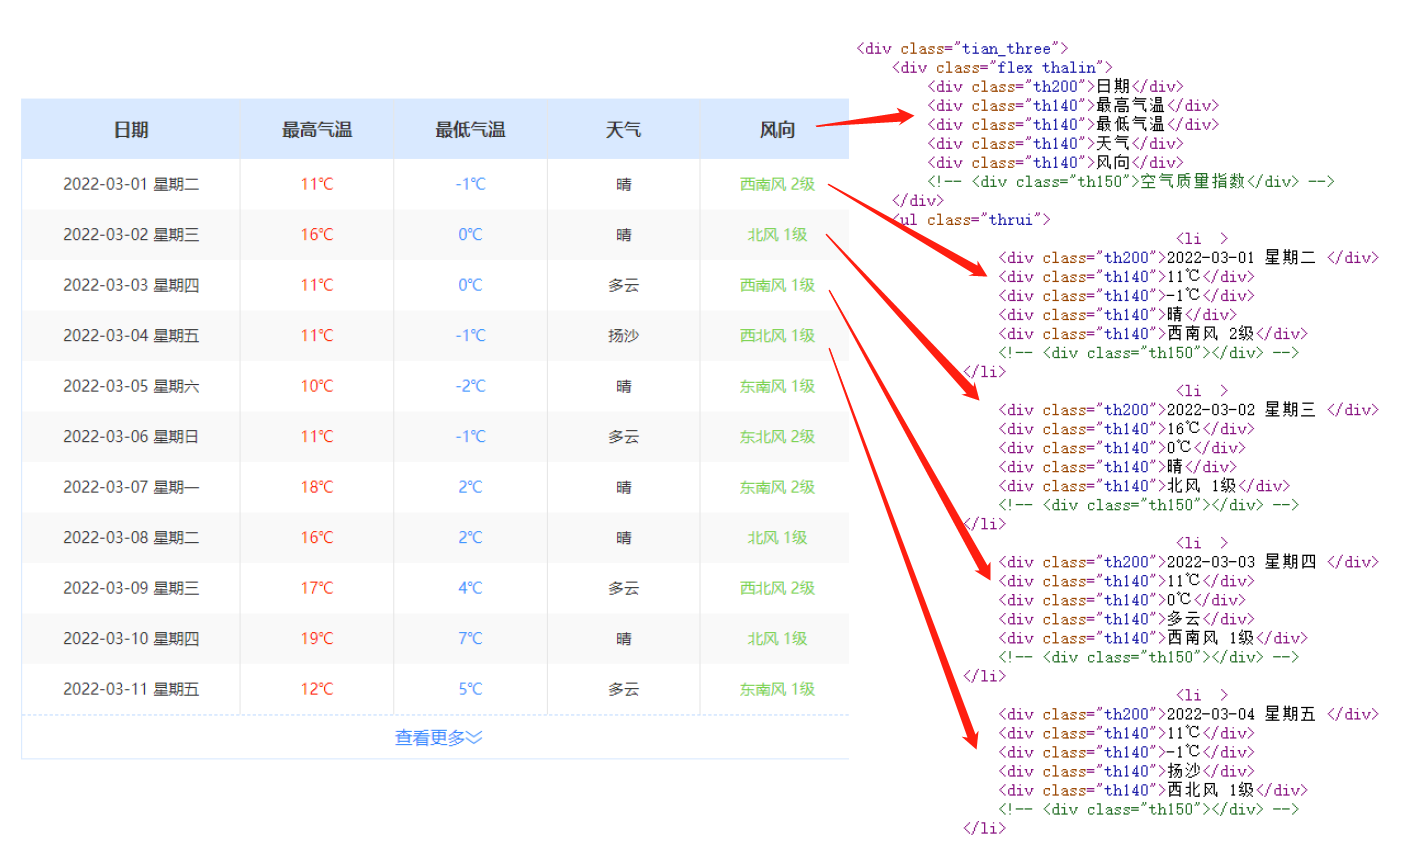Image resolution: width=1410 pixels, height=846 pixels.
Task: Select 东北风 2级 wind cell in the table
Action: [x=777, y=437]
